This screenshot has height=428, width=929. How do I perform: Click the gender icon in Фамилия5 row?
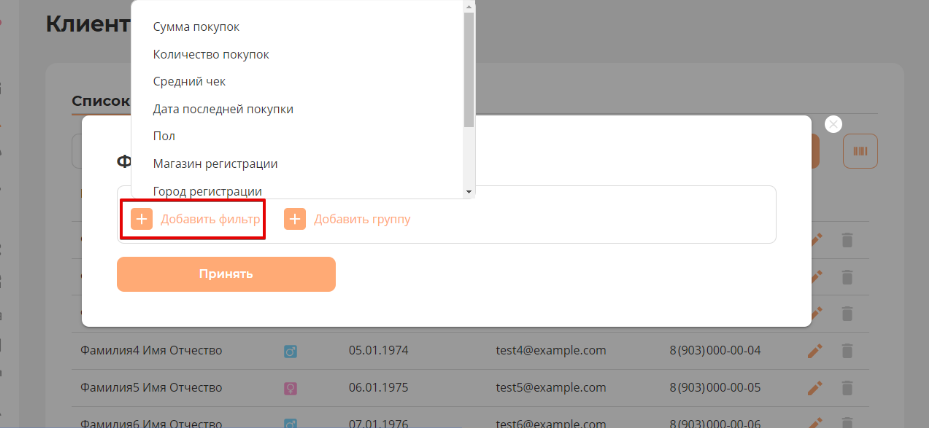point(292,388)
